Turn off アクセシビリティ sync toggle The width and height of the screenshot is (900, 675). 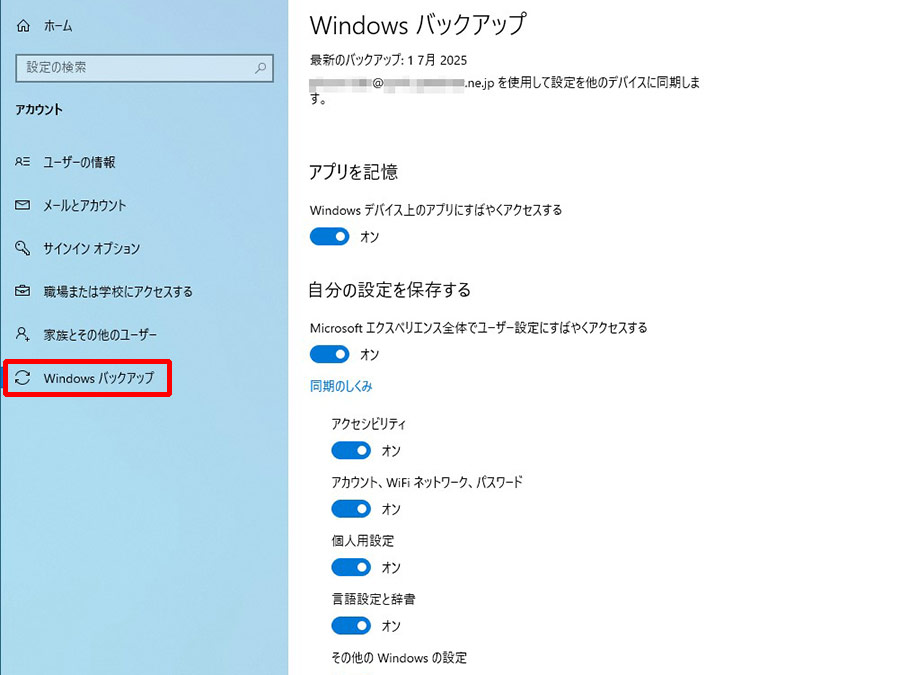[351, 451]
